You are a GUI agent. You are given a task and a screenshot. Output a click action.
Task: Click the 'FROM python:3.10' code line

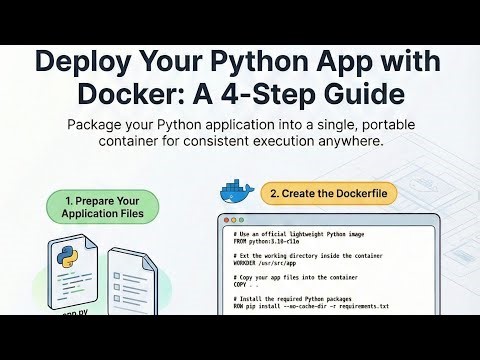pos(266,242)
